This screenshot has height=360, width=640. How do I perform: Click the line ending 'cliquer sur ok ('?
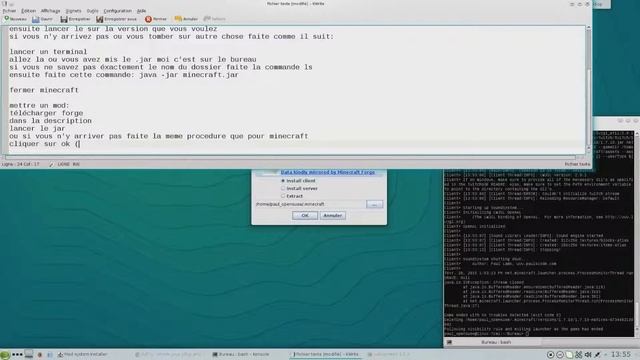pyautogui.click(x=44, y=144)
